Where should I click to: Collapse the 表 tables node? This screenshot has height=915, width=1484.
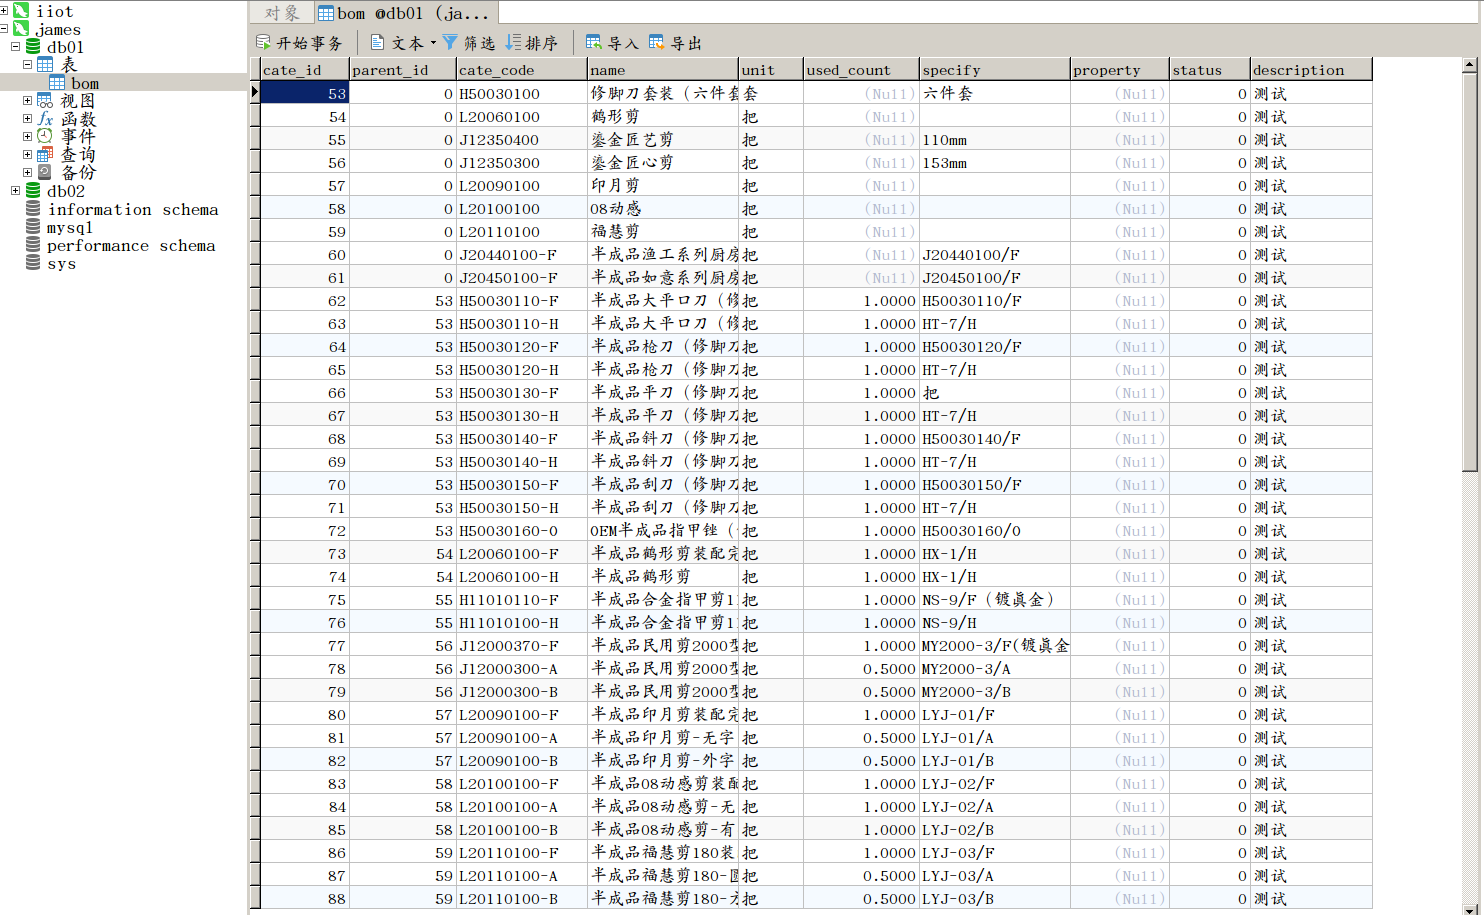(x=28, y=65)
